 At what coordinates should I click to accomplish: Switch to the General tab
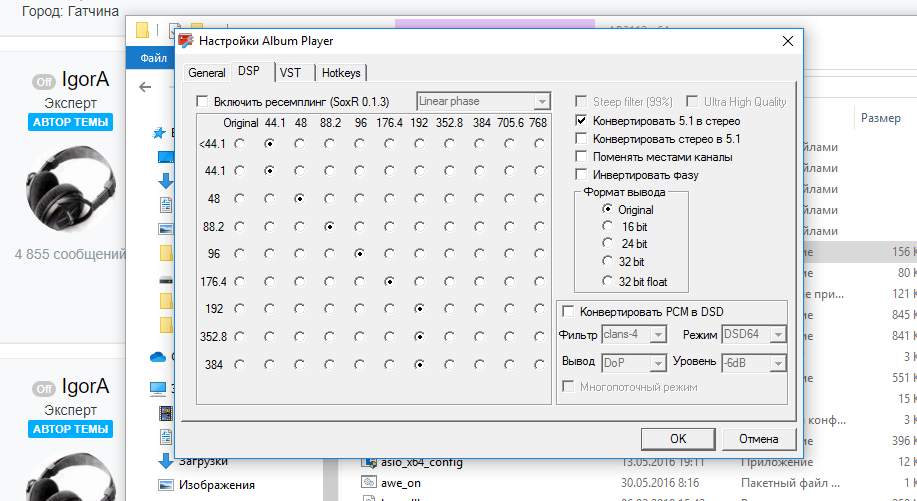tap(206, 72)
